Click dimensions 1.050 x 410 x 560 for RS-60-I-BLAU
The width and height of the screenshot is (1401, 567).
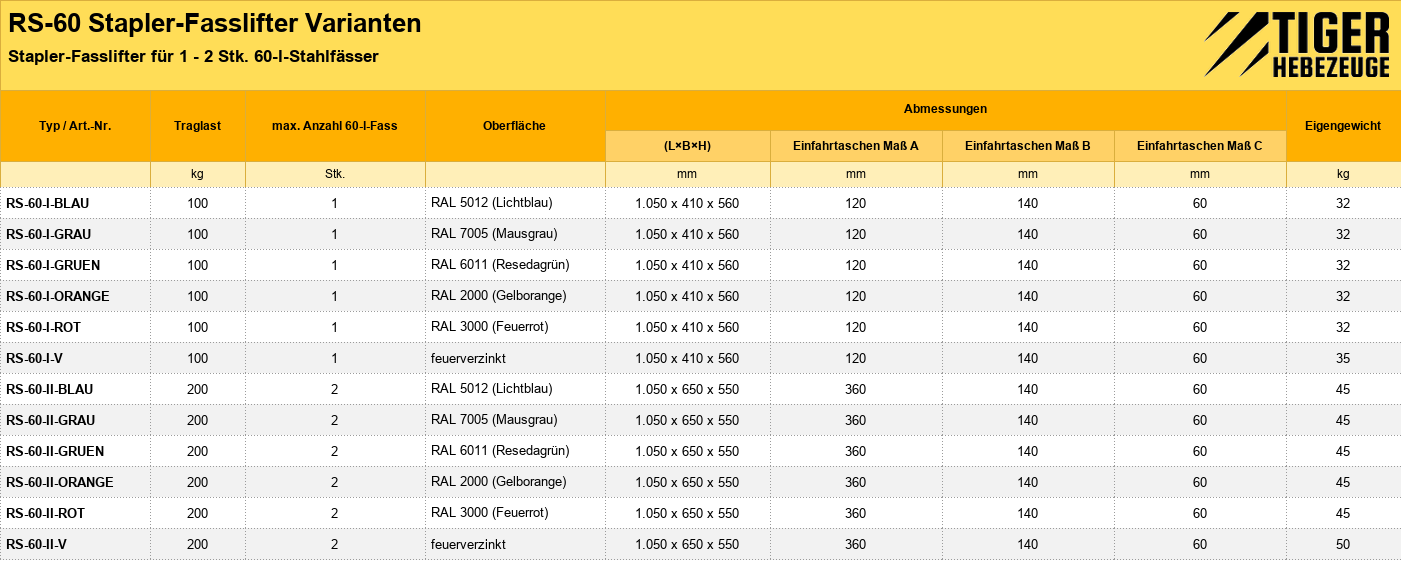pyautogui.click(x=687, y=203)
